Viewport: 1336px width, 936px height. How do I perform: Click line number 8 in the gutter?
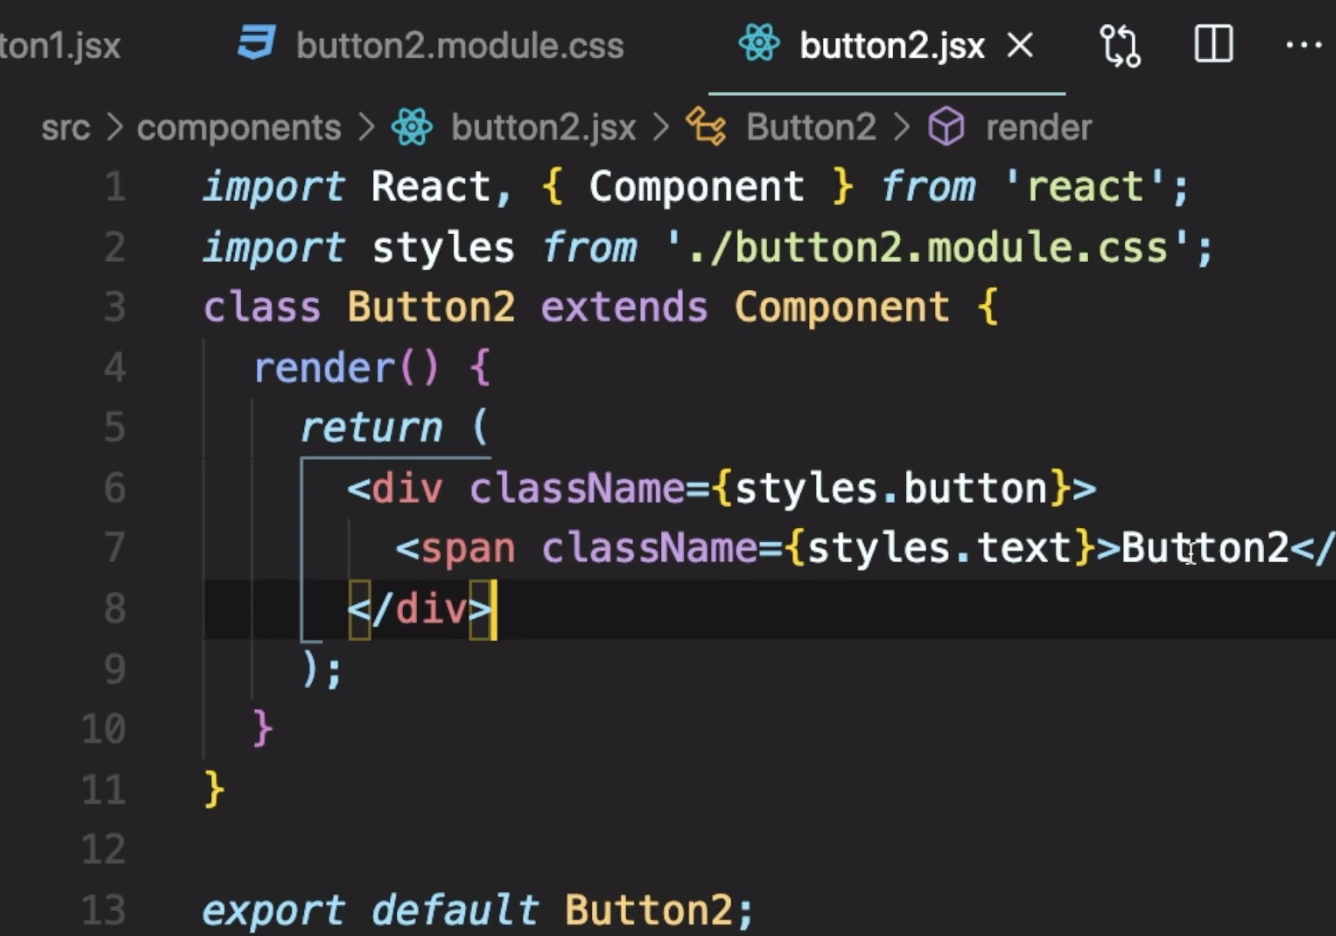[x=113, y=609]
